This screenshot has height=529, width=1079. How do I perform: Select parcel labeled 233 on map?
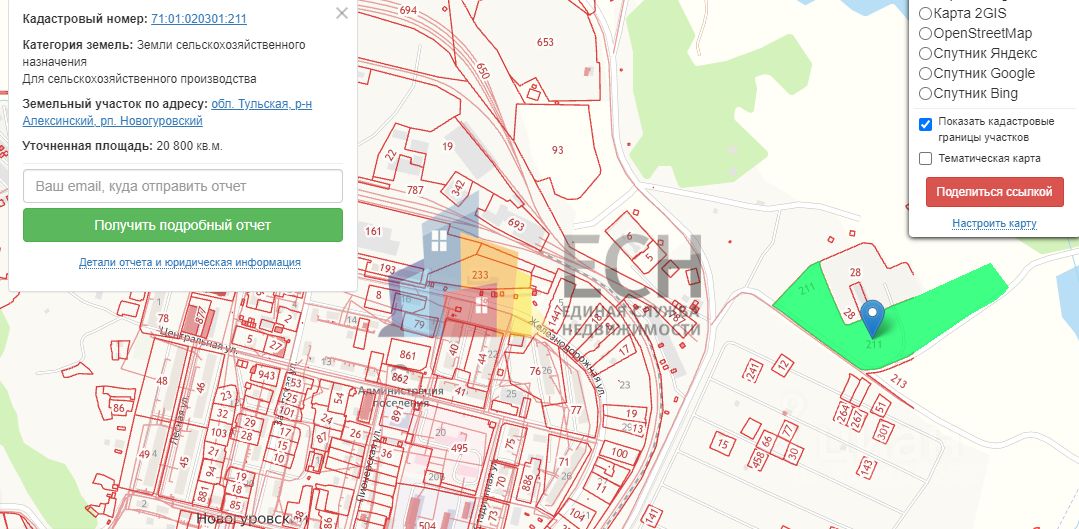[x=480, y=274]
